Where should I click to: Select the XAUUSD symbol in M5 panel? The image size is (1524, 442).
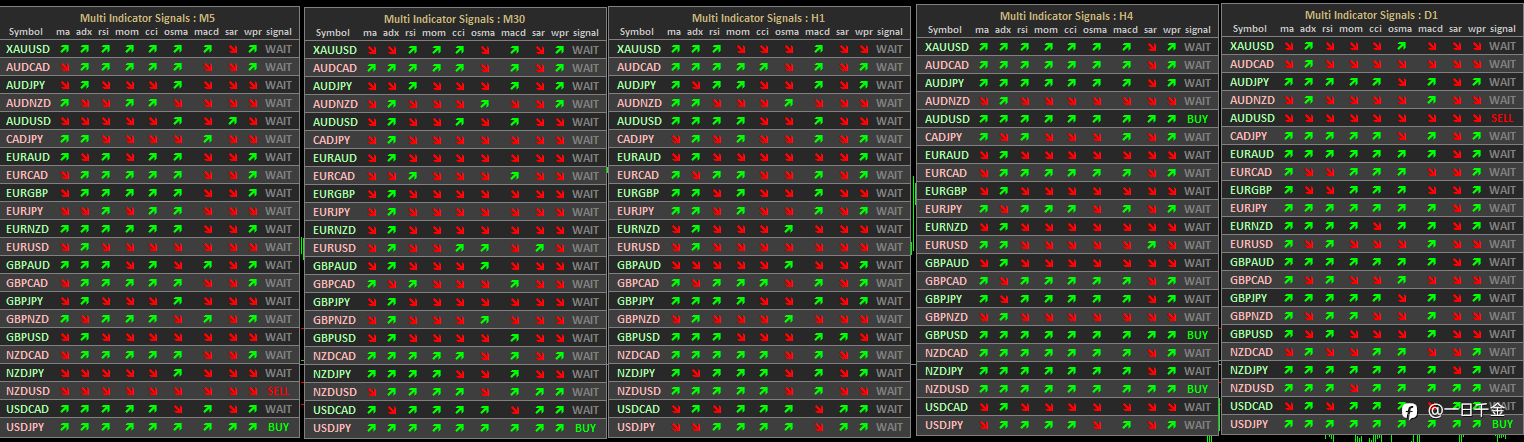[29, 49]
